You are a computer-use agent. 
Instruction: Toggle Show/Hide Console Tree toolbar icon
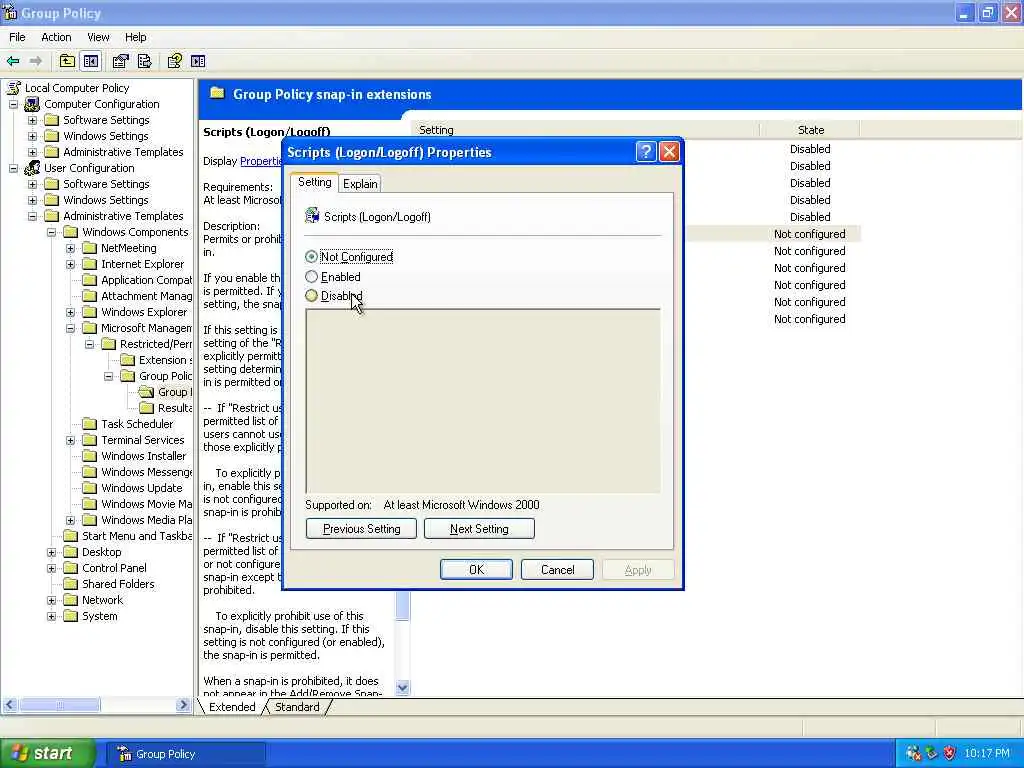tap(91, 61)
